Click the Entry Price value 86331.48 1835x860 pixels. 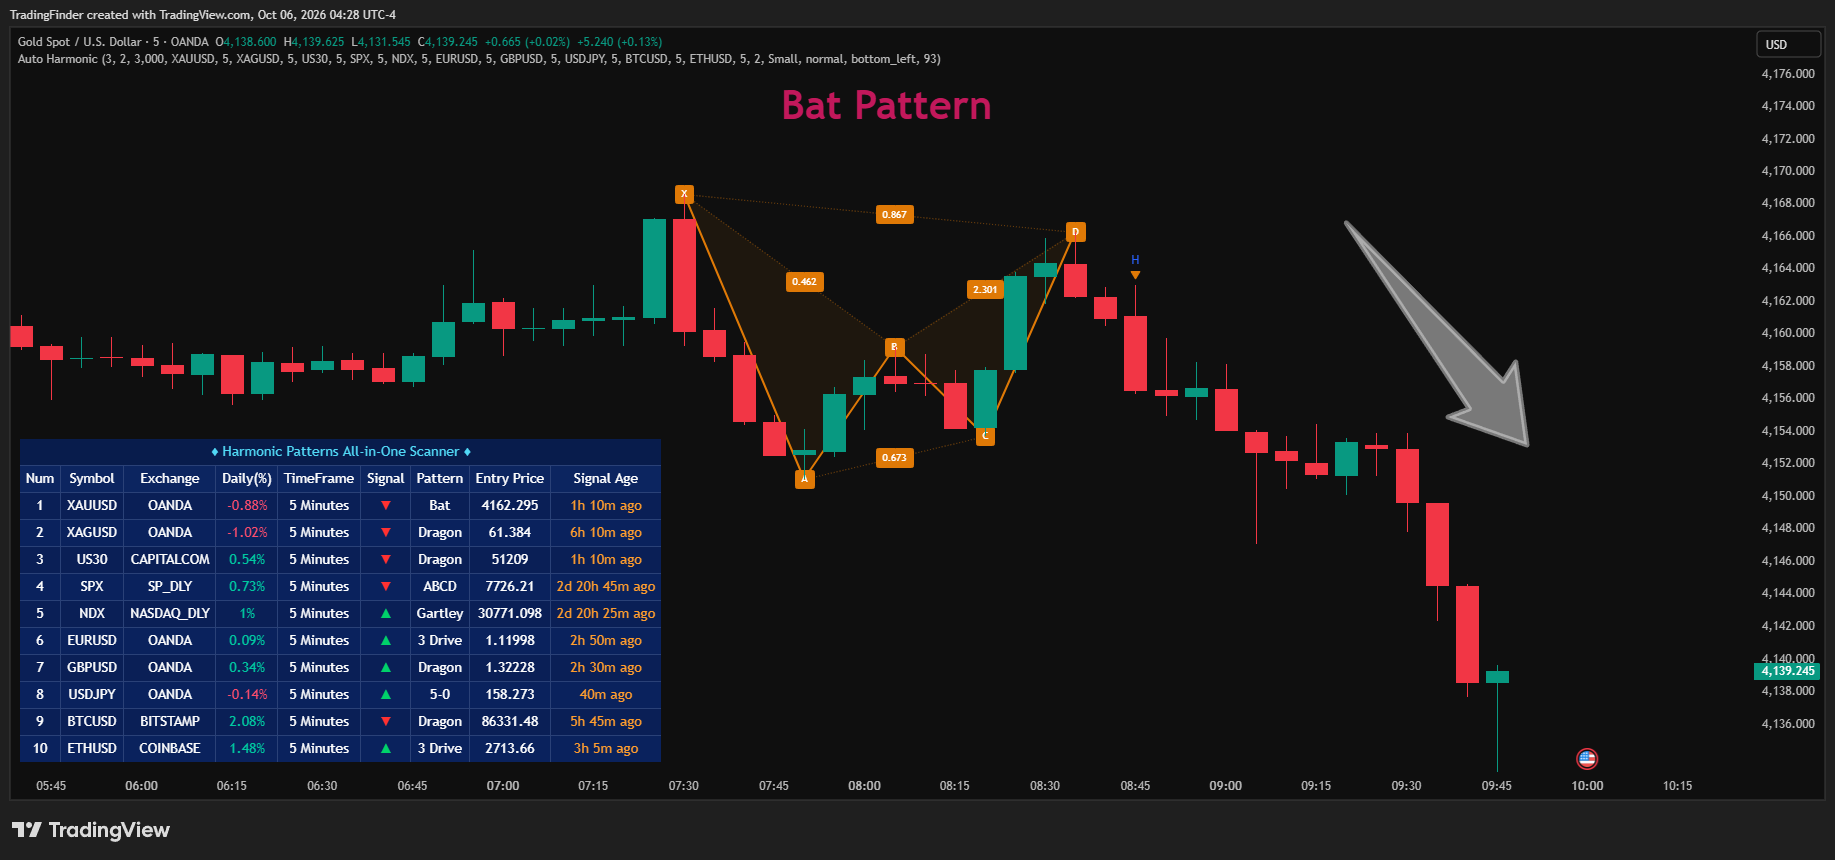[510, 722]
